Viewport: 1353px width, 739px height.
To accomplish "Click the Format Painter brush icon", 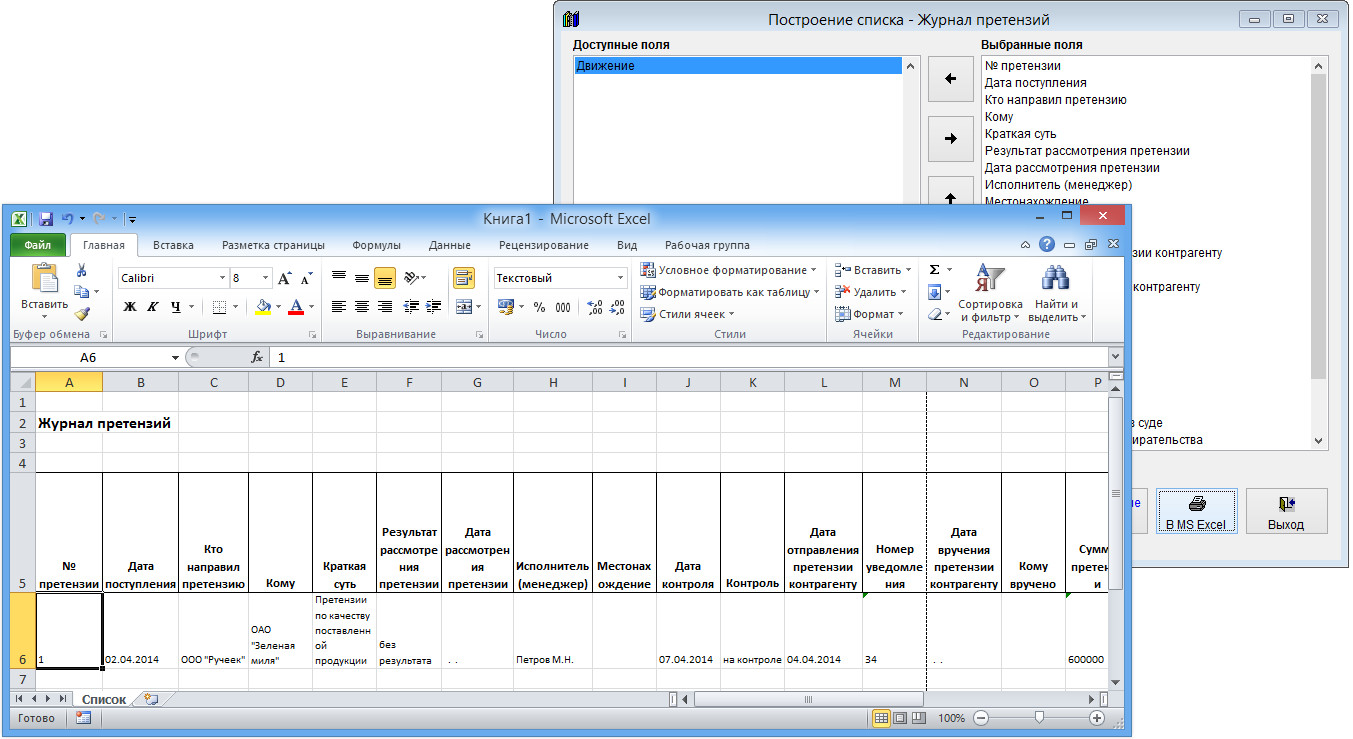I will [82, 313].
